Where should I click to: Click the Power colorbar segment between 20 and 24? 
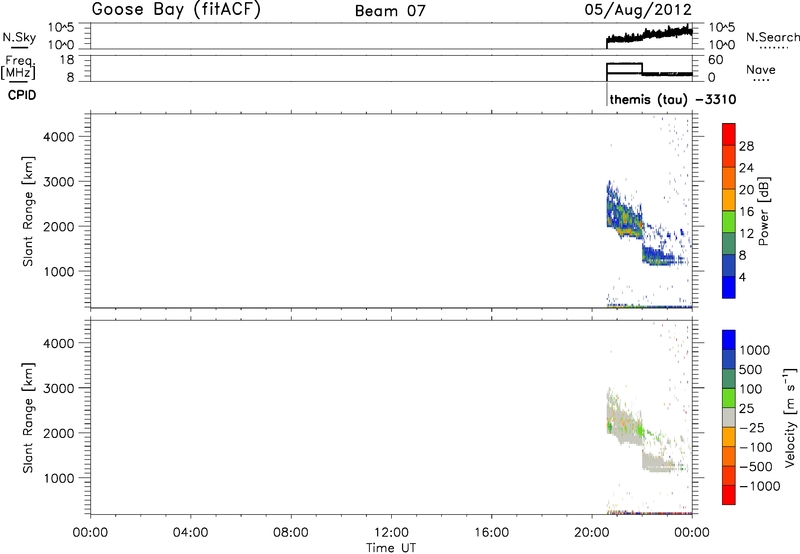729,178
